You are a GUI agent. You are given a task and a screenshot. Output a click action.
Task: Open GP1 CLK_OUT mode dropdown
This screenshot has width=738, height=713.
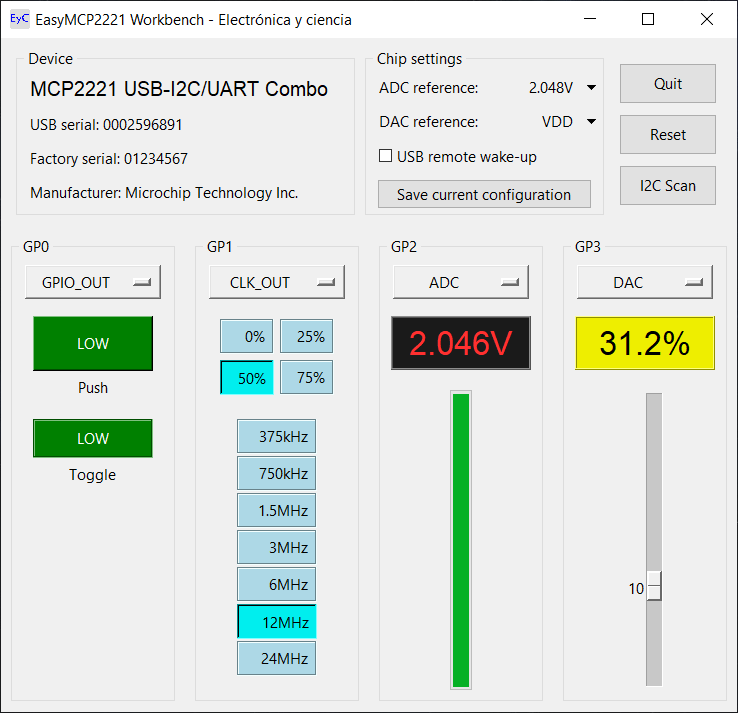(277, 282)
